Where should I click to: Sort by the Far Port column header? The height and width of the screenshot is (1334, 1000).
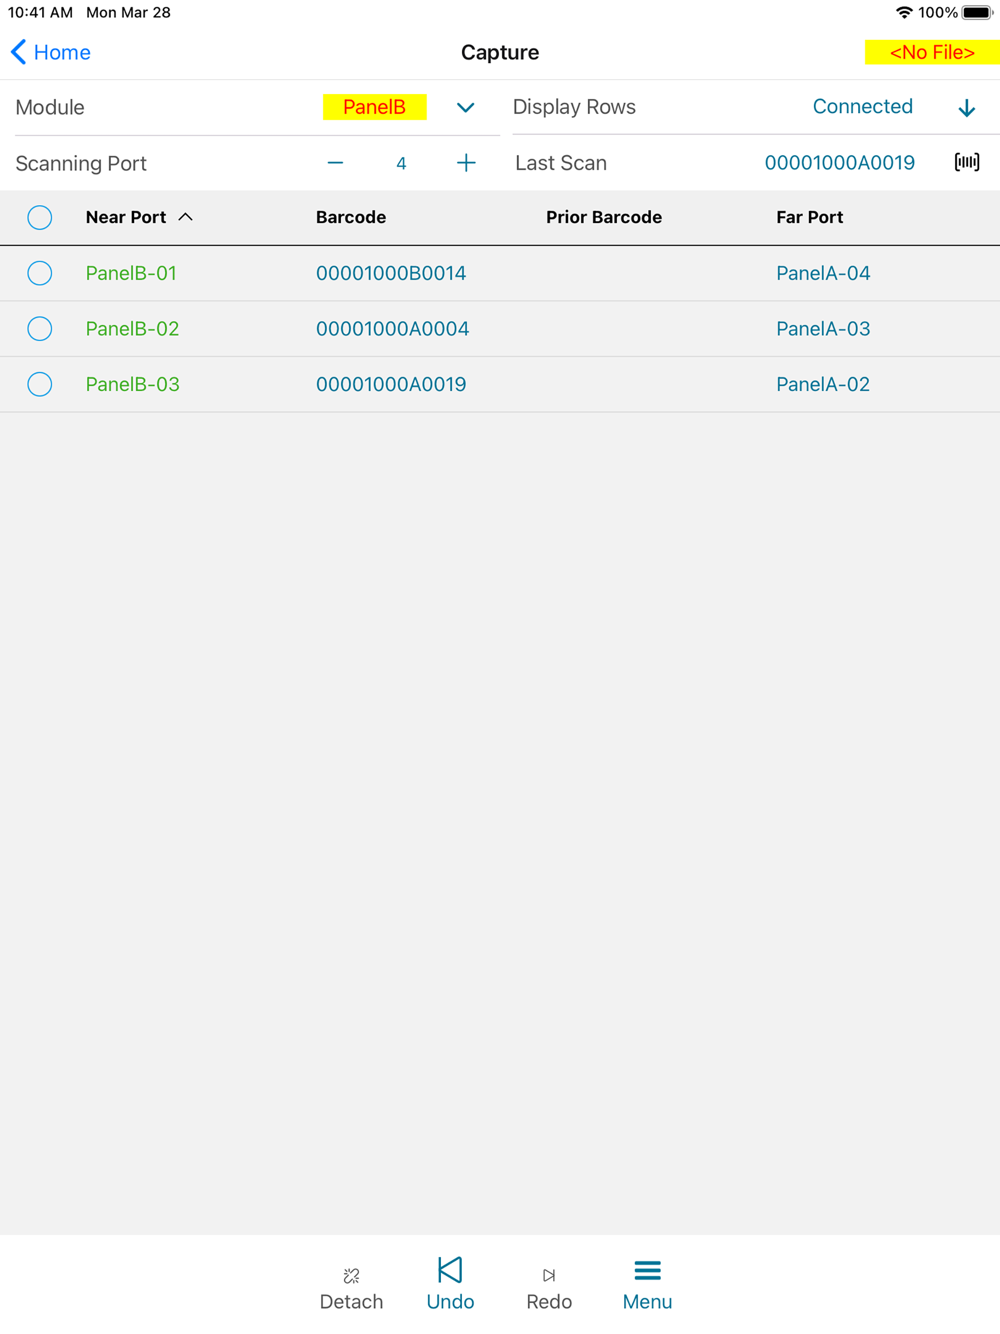tap(810, 217)
